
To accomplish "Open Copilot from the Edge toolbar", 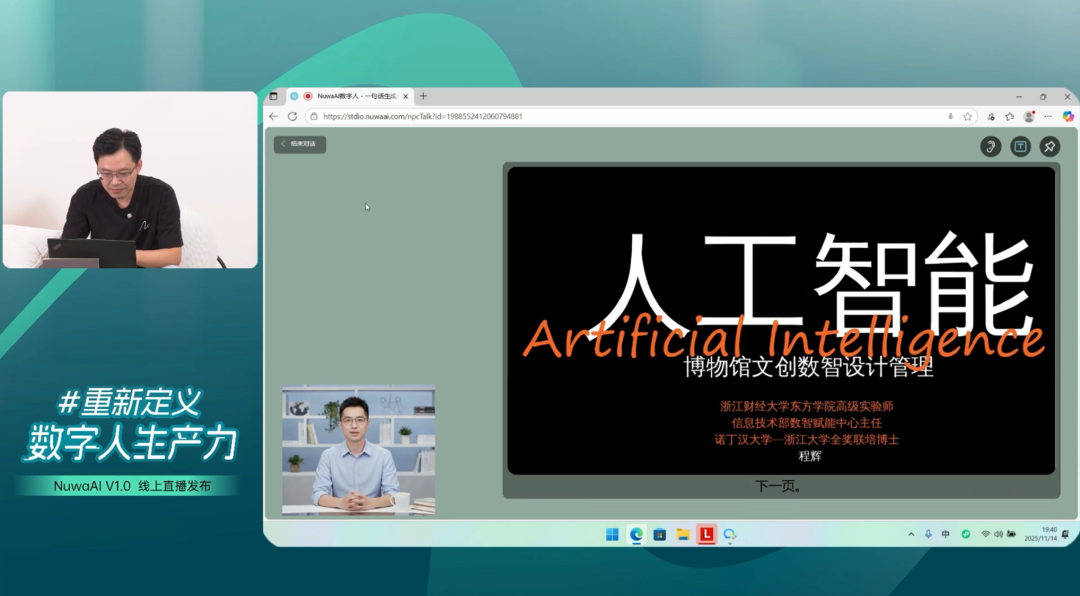I will pyautogui.click(x=1068, y=117).
